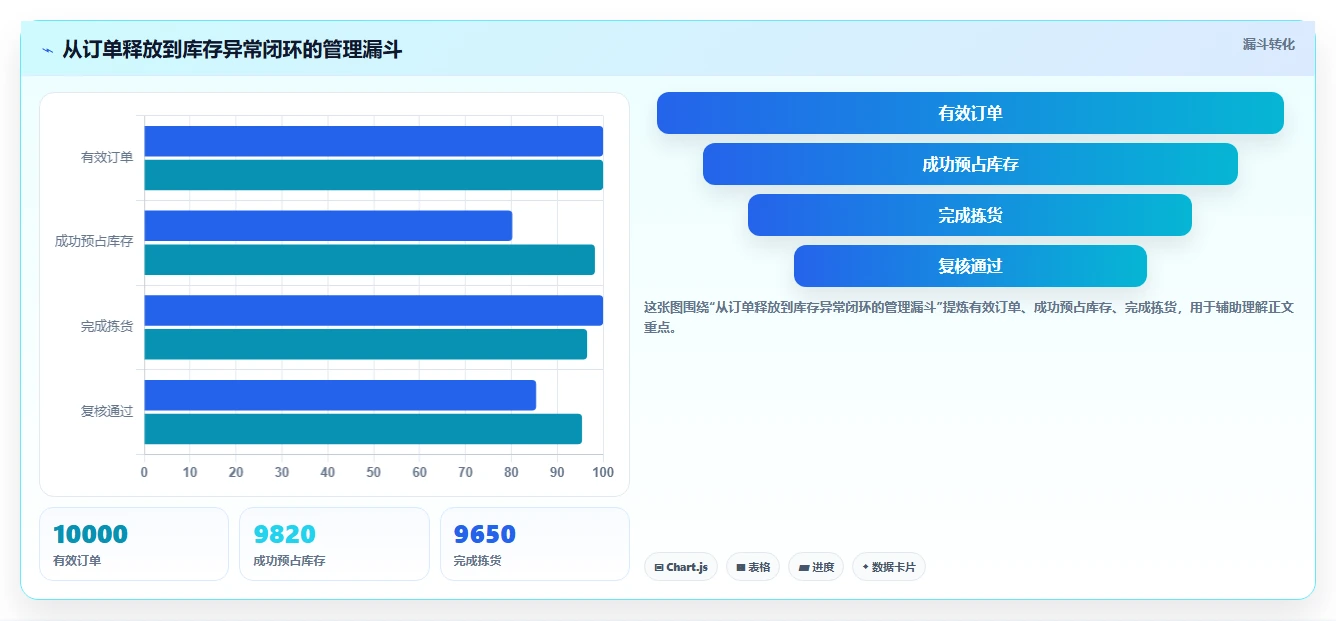
Task: Click the blue bar for 有效订单
Action: point(374,141)
